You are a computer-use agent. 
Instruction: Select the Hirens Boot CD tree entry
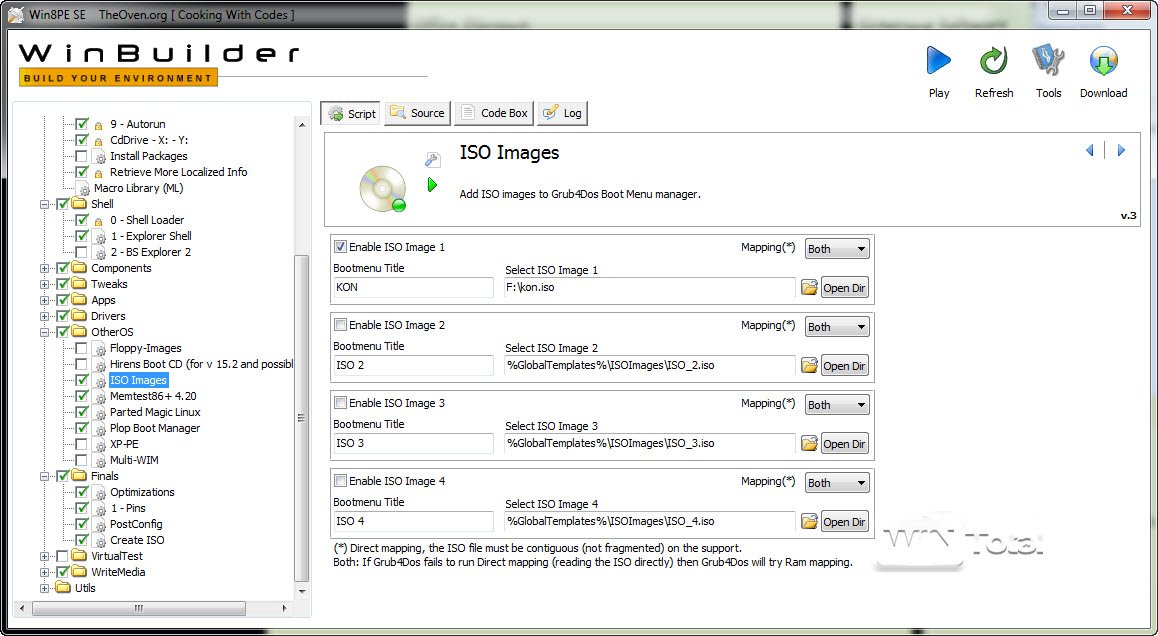point(201,364)
